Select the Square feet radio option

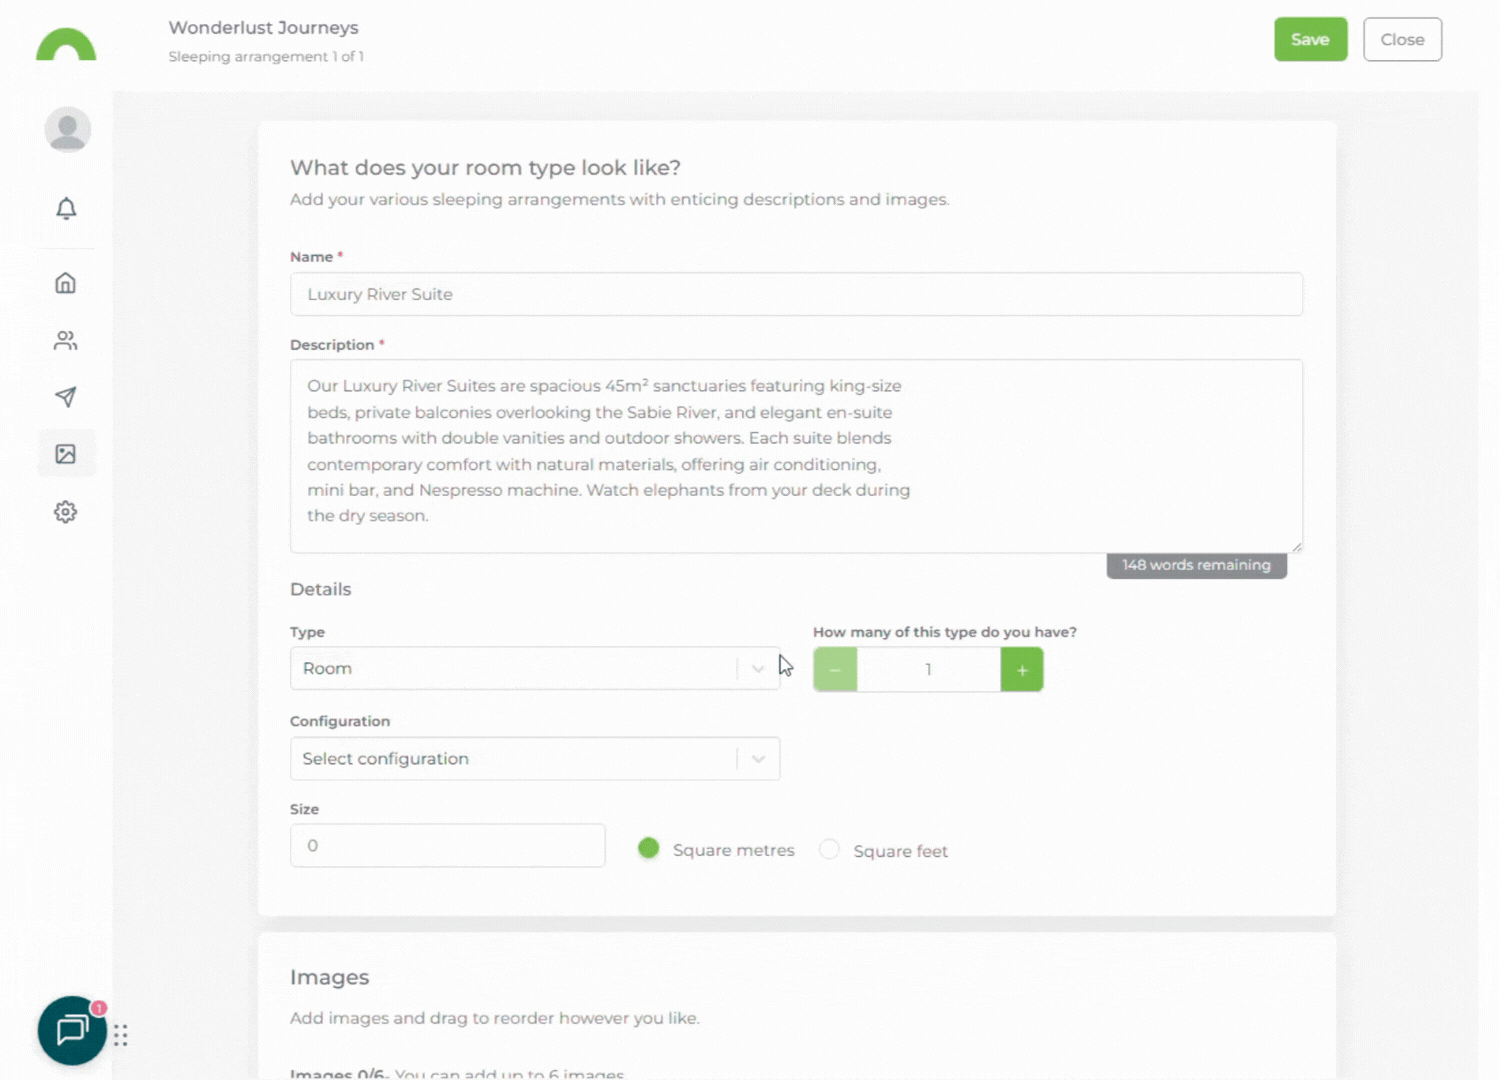click(x=829, y=850)
